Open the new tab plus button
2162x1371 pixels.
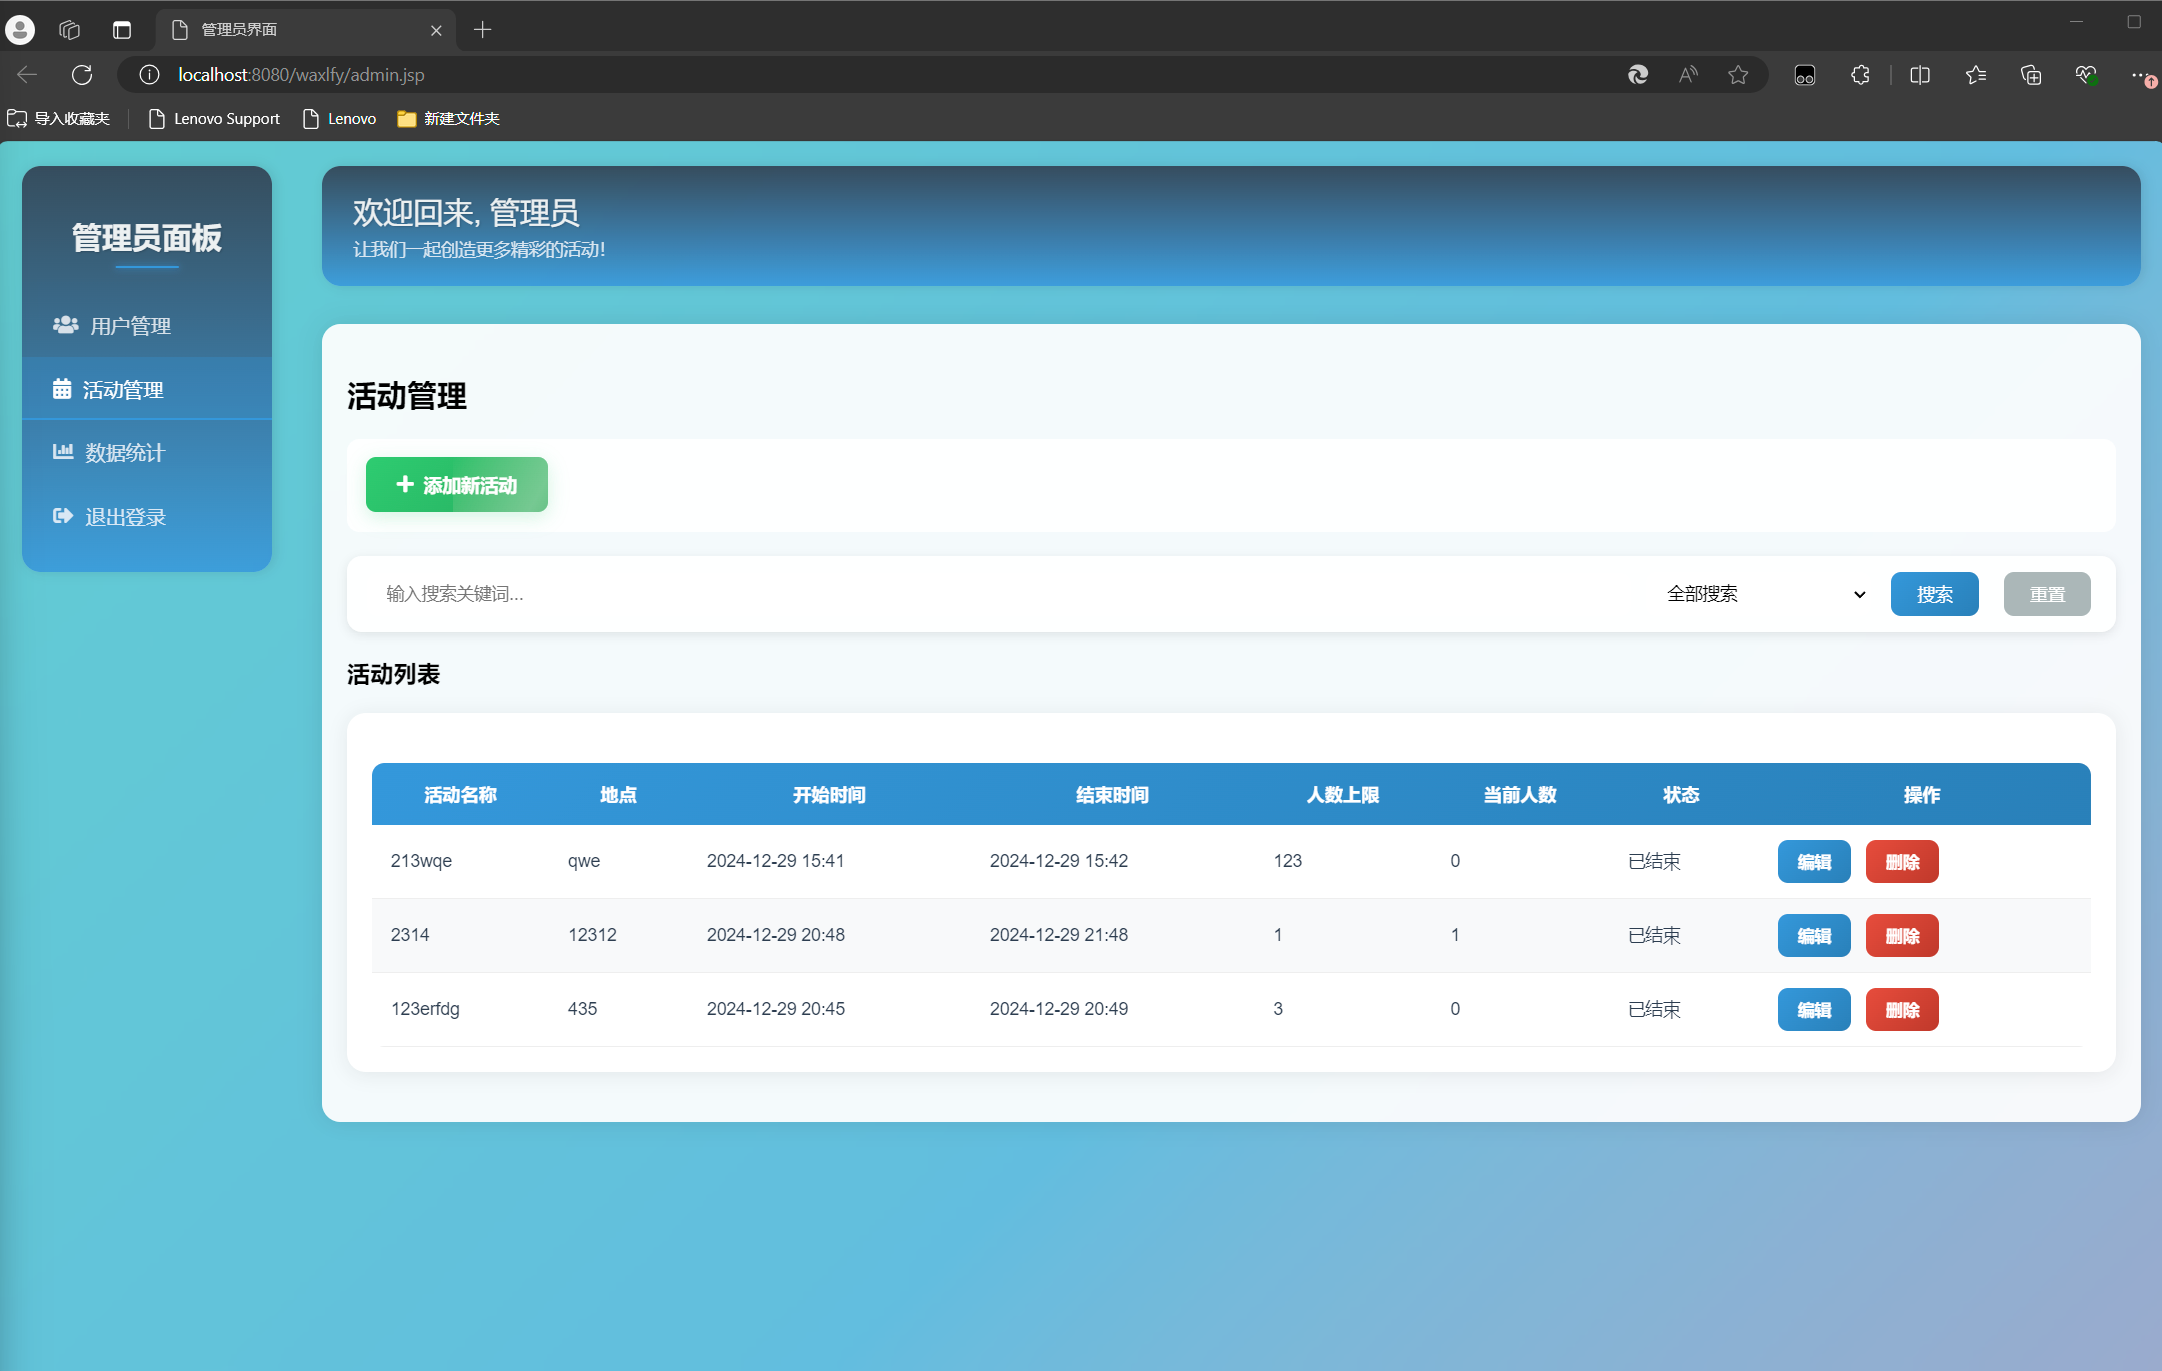pyautogui.click(x=483, y=30)
